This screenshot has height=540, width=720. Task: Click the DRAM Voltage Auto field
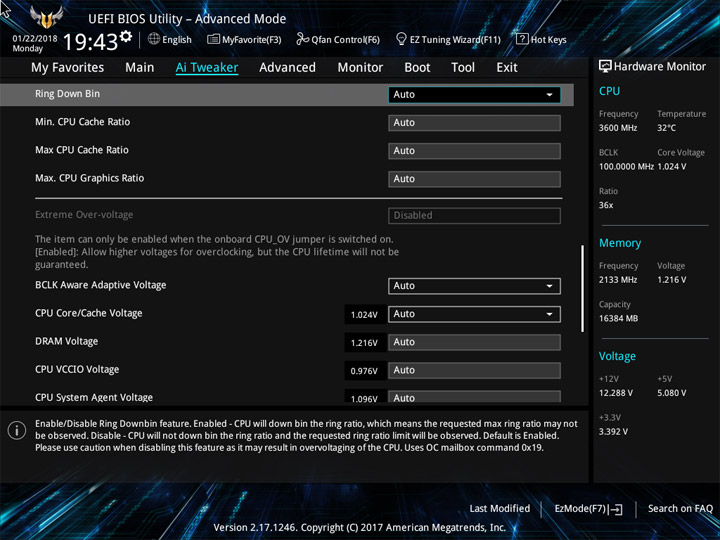coord(474,342)
